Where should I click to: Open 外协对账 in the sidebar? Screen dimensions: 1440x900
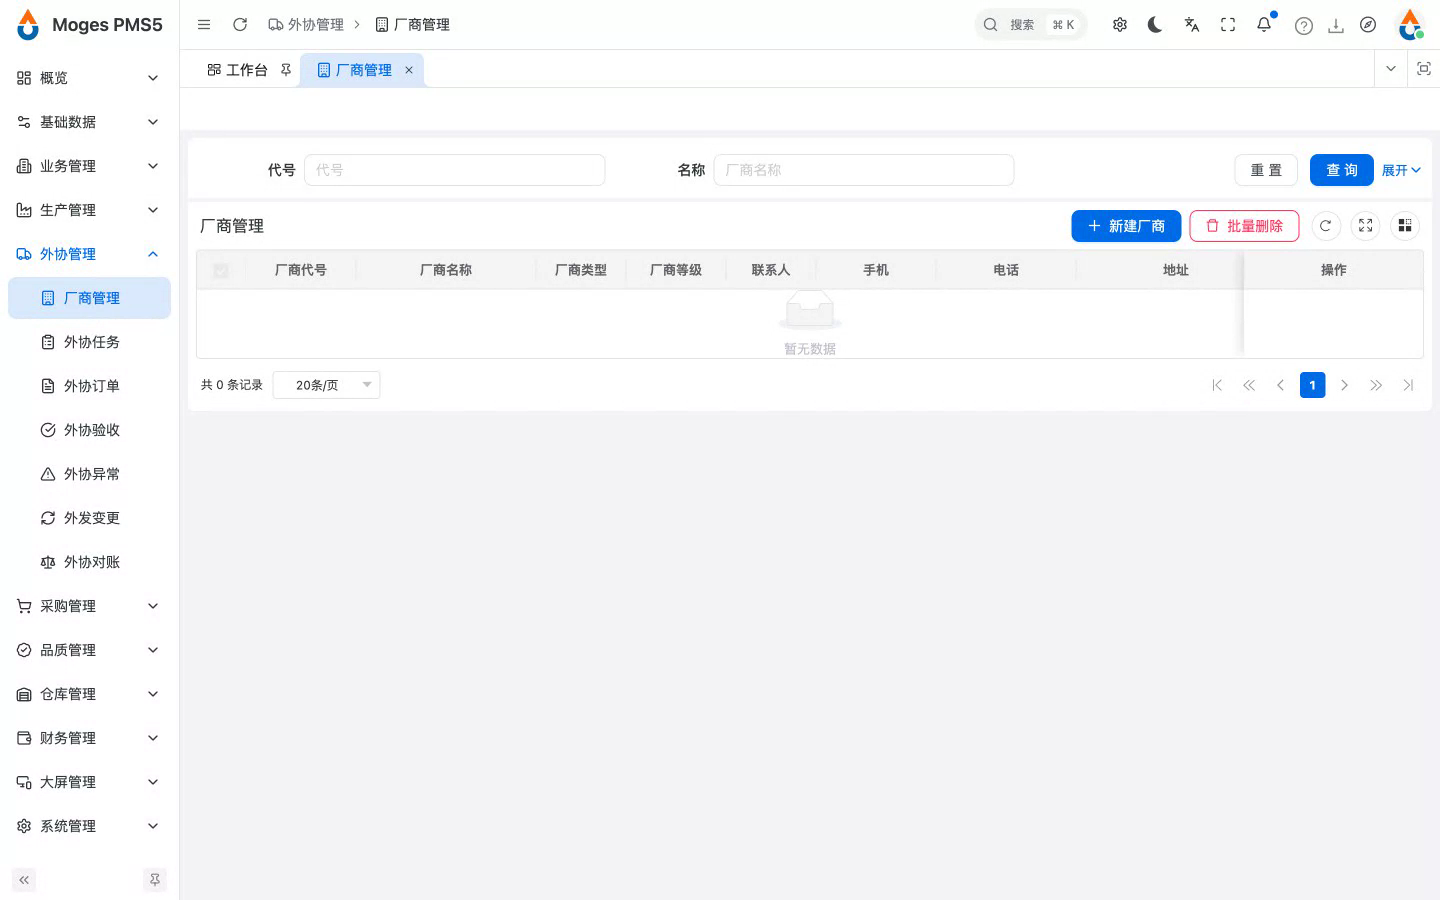click(89, 562)
